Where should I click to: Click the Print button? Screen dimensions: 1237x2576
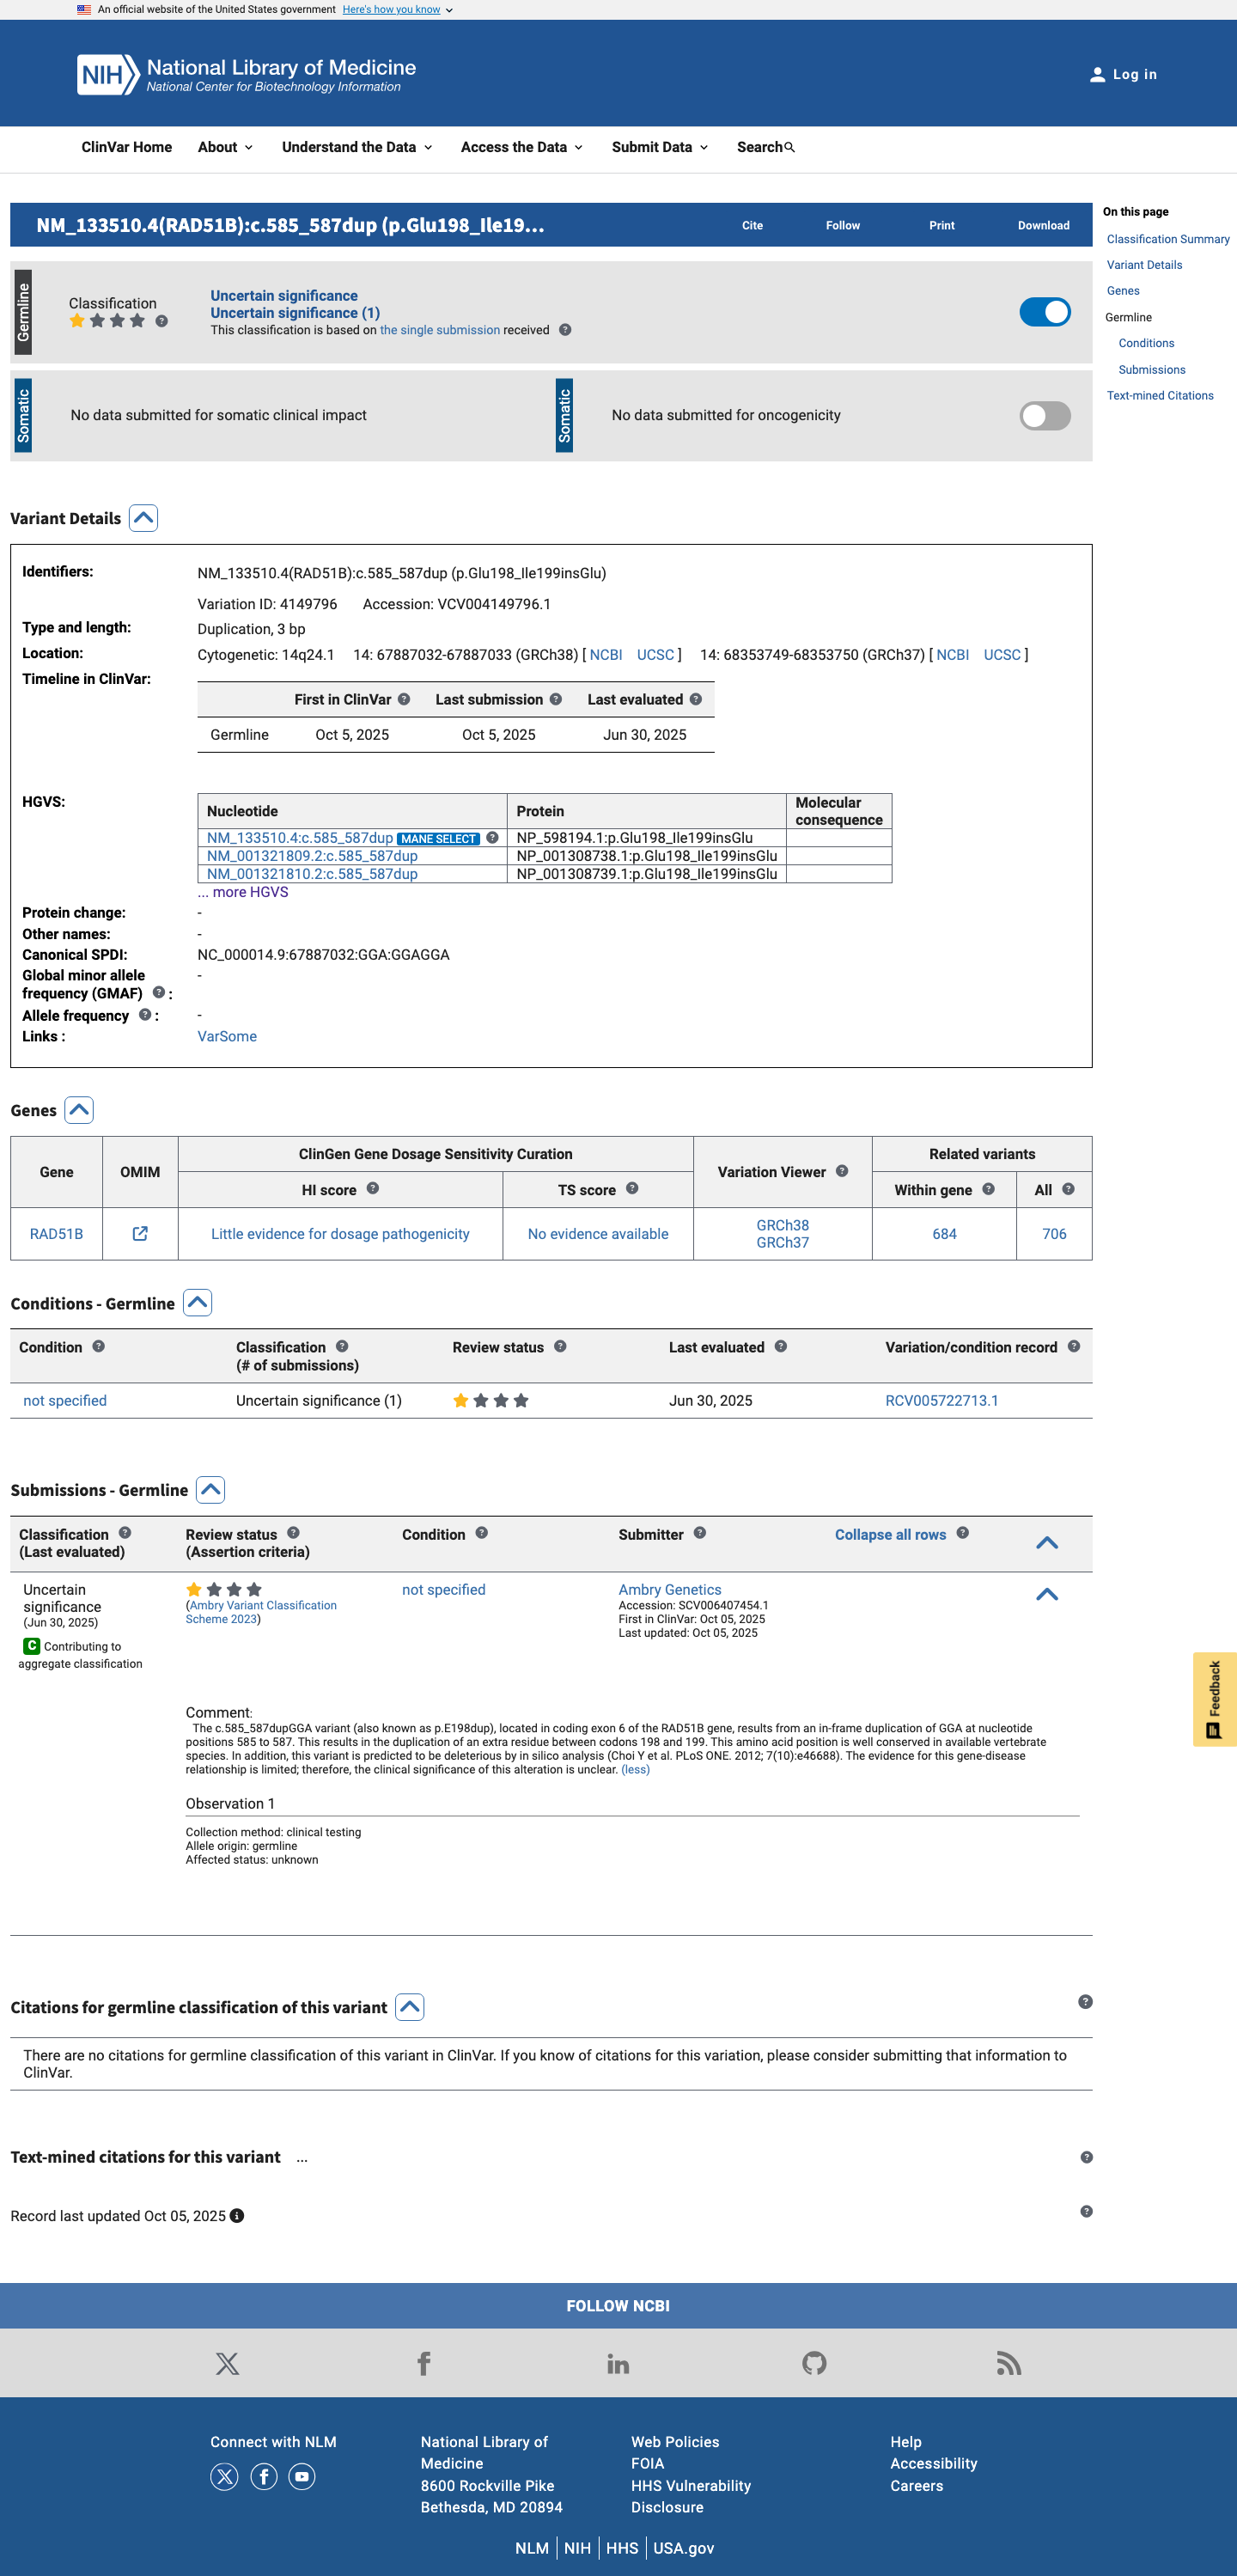942,226
